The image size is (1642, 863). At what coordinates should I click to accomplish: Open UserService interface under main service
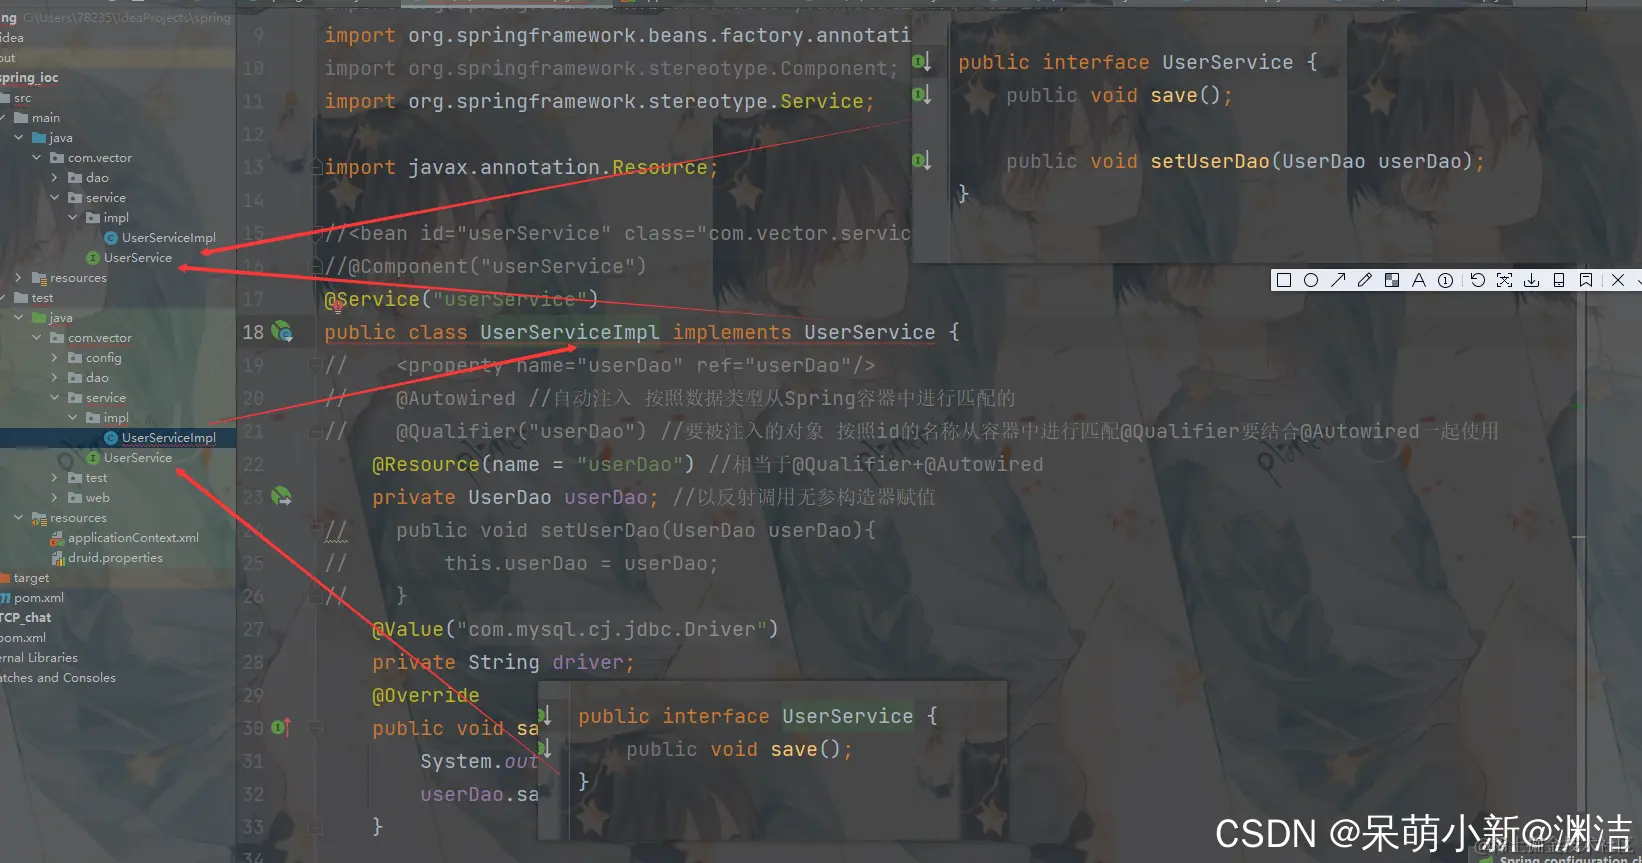click(129, 258)
